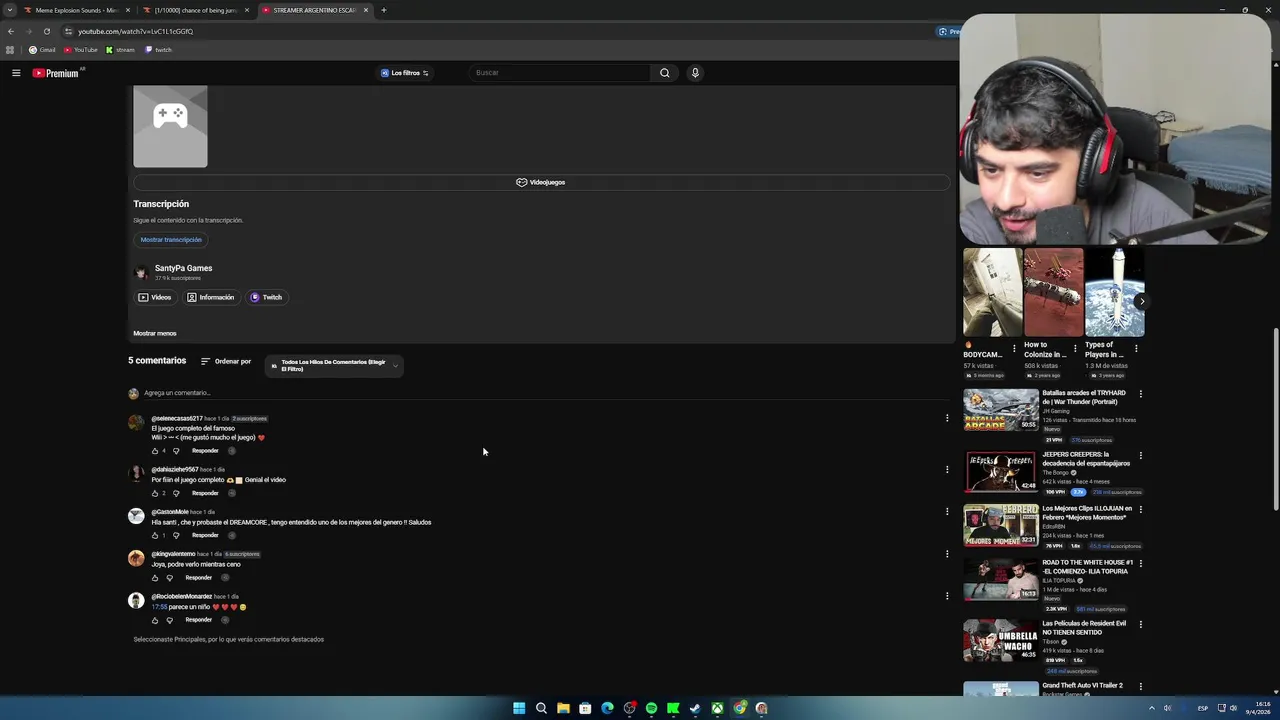The width and height of the screenshot is (1280, 720).
Task: Open the channel Twitch link
Action: (266, 297)
